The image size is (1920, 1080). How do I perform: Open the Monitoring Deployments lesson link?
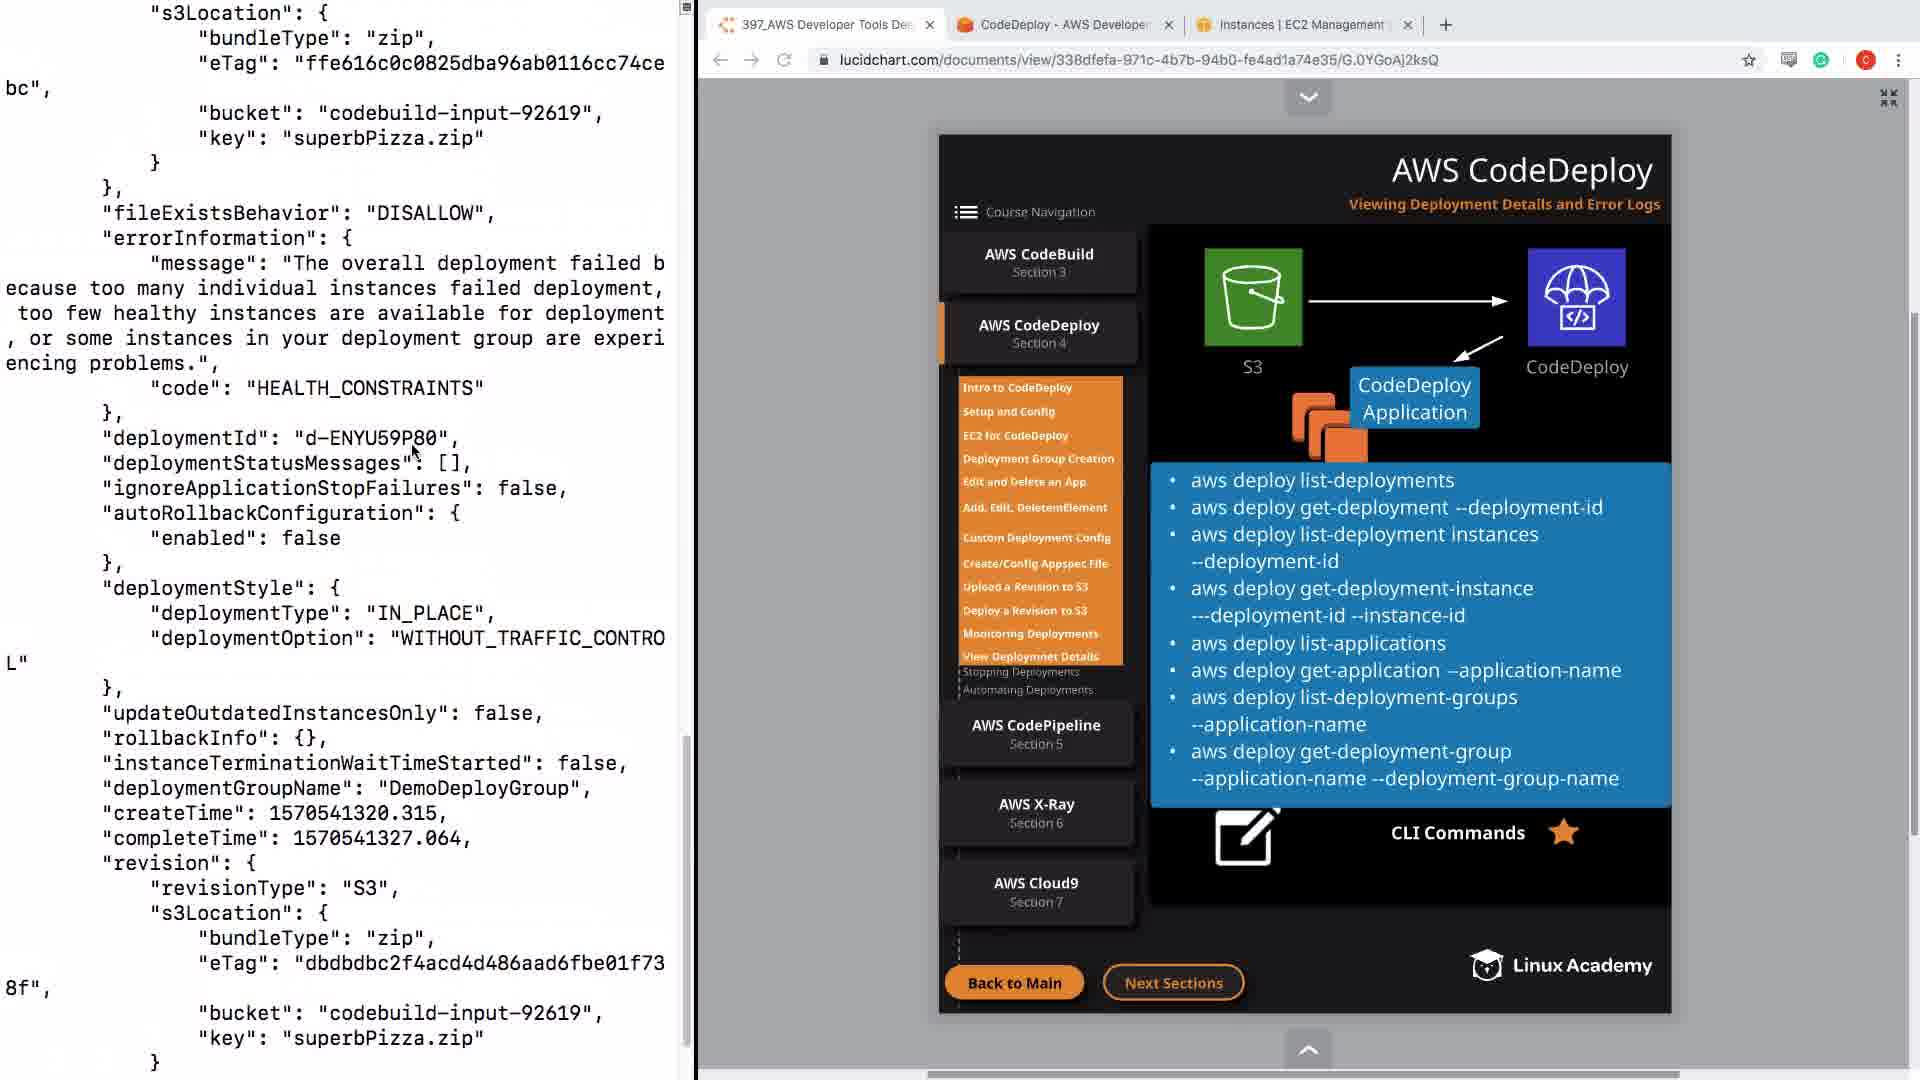(1030, 633)
